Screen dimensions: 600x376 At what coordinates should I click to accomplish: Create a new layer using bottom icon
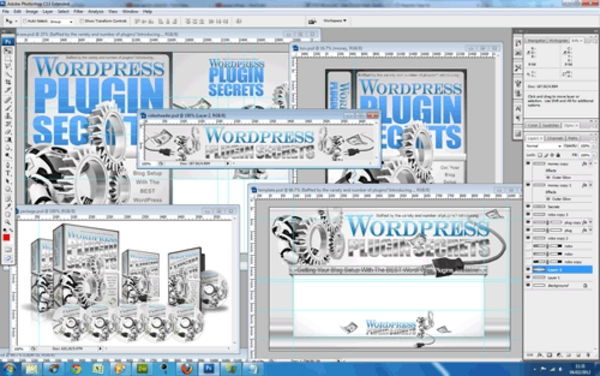pyautogui.click(x=579, y=355)
